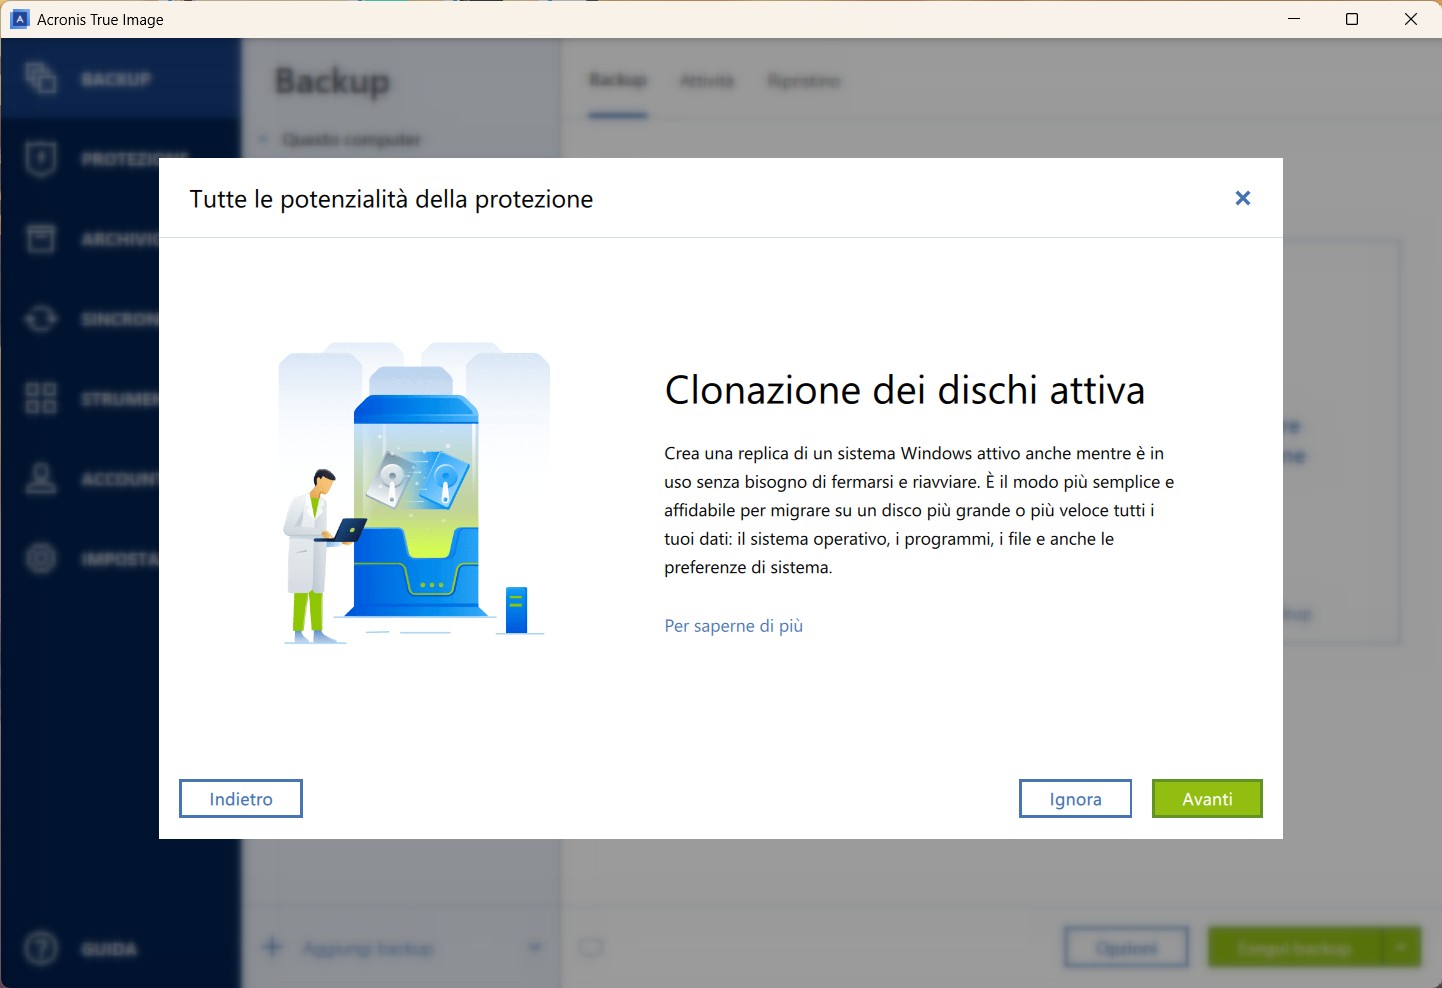
Task: Open the 'Per saperne di più' link
Action: (x=733, y=626)
